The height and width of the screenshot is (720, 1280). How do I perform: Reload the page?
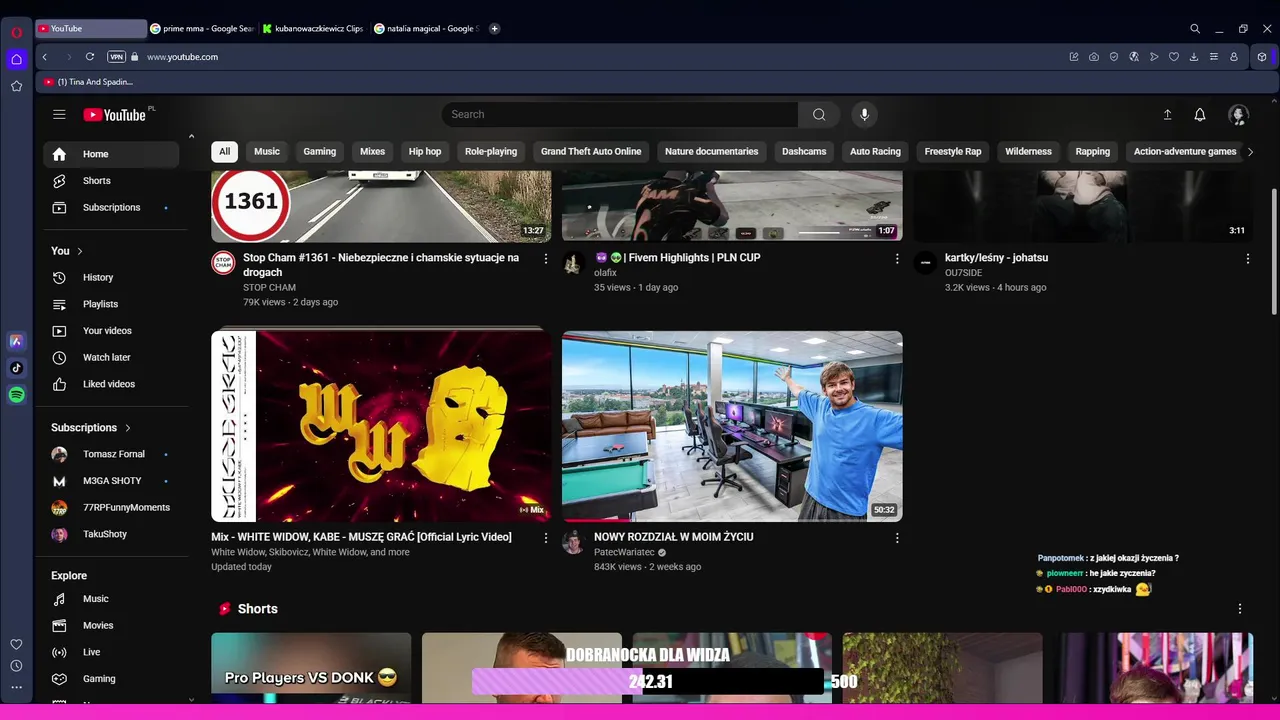[90, 57]
